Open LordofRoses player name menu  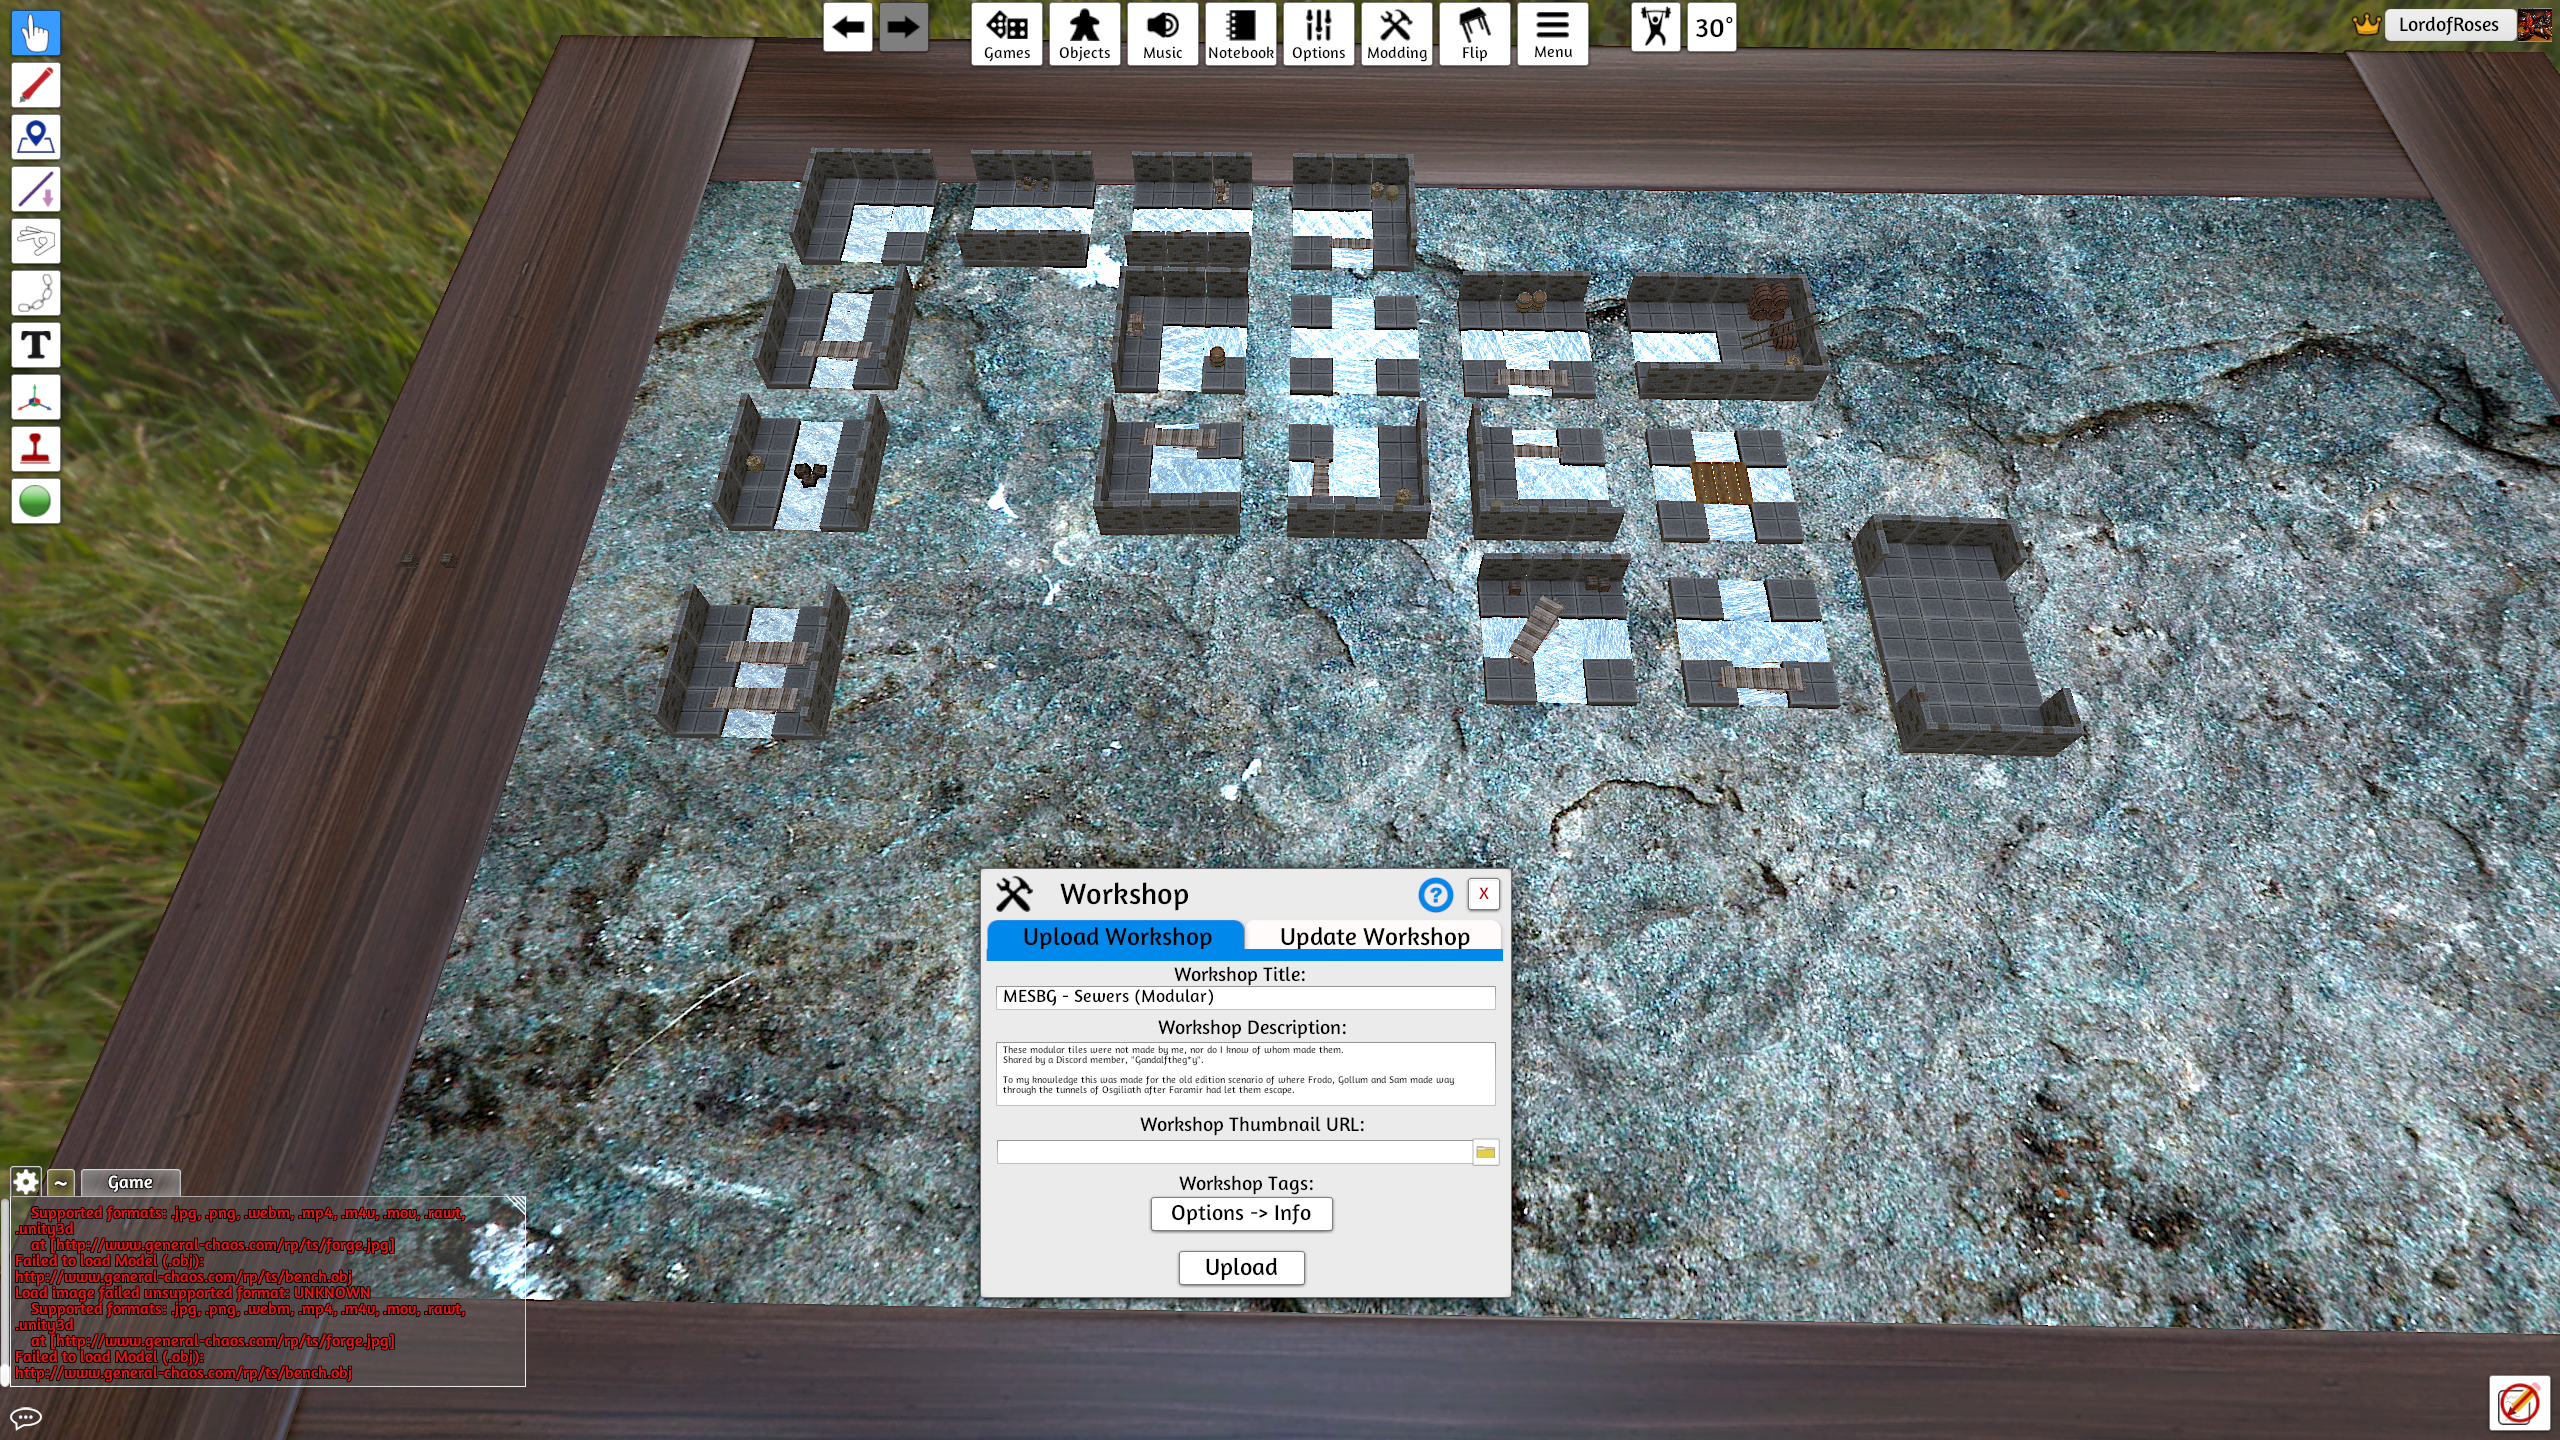tap(2448, 25)
